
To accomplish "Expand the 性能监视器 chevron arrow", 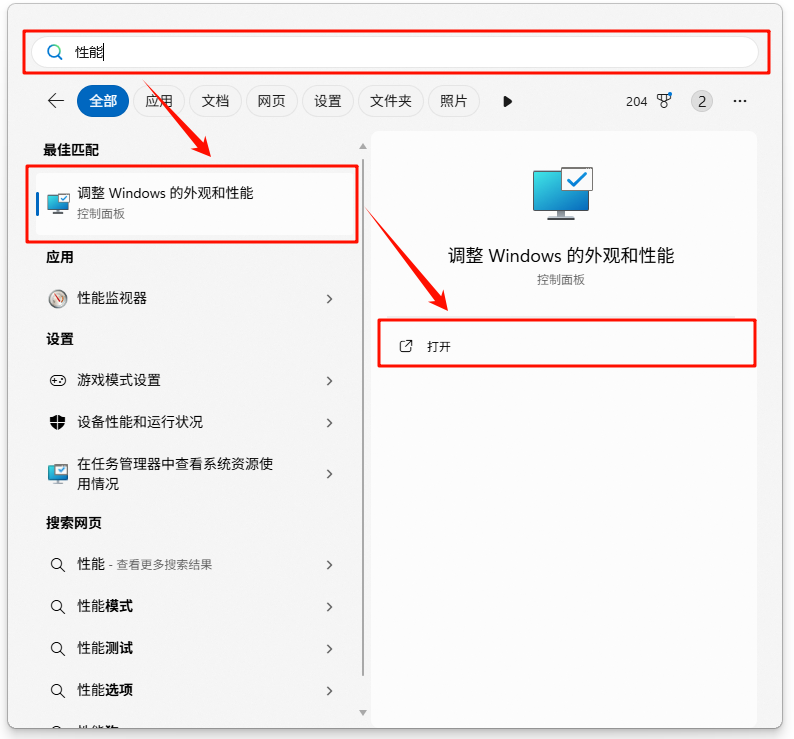I will click(x=329, y=299).
